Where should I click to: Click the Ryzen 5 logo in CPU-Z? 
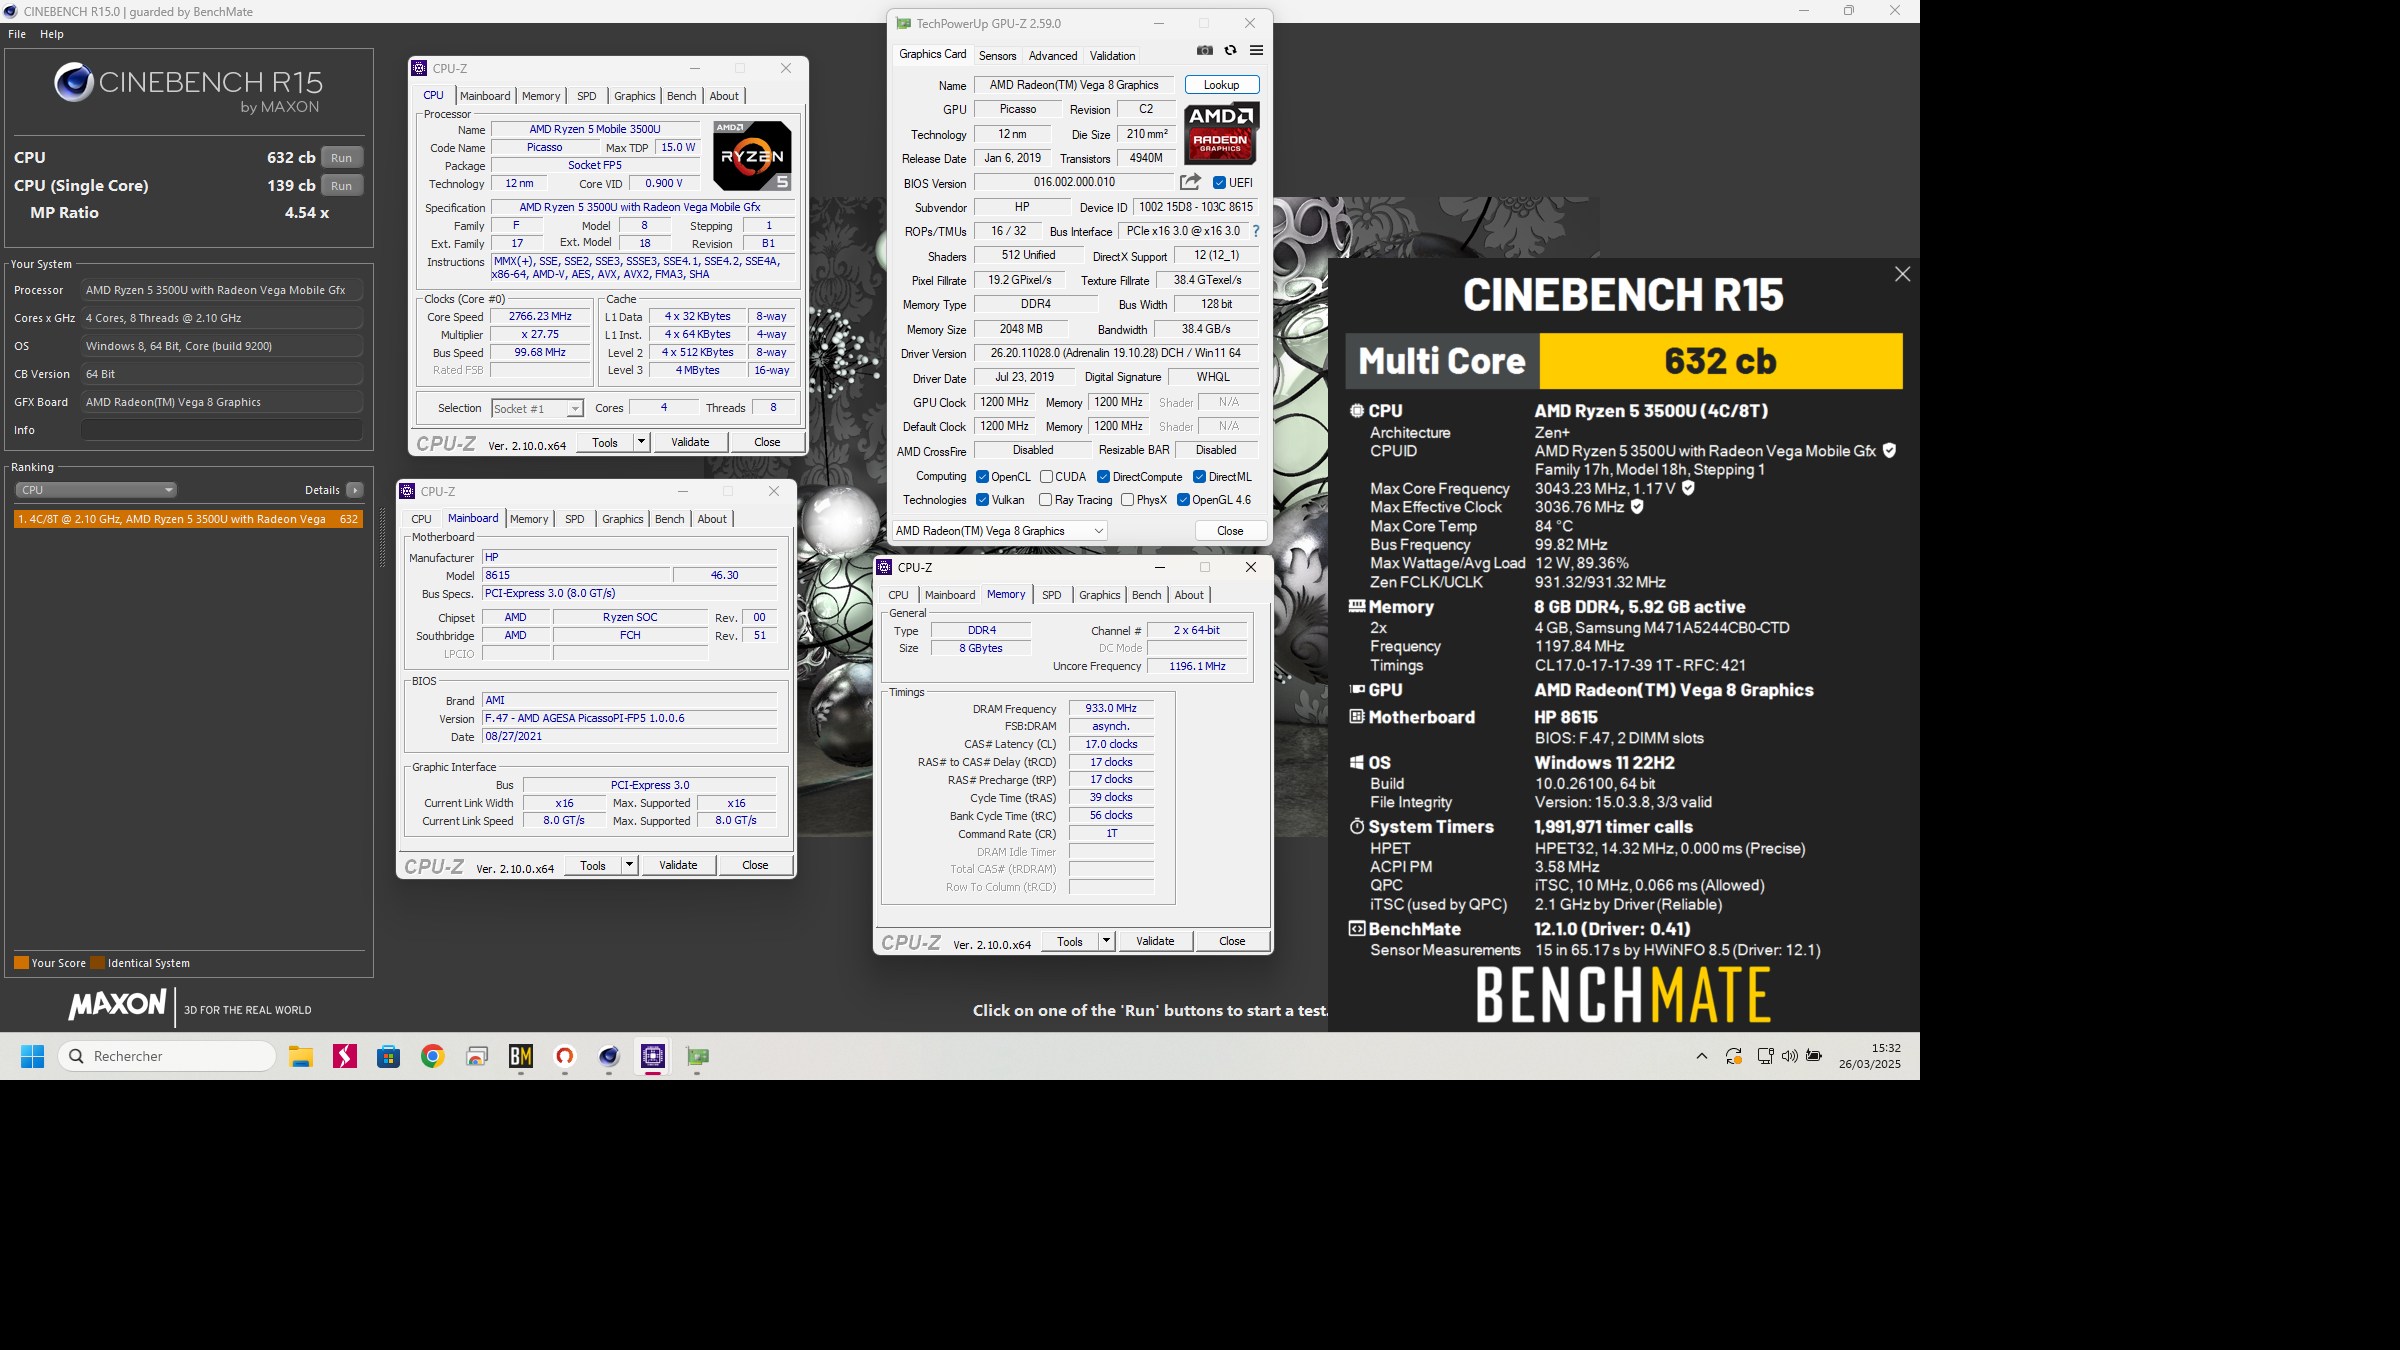coord(753,155)
